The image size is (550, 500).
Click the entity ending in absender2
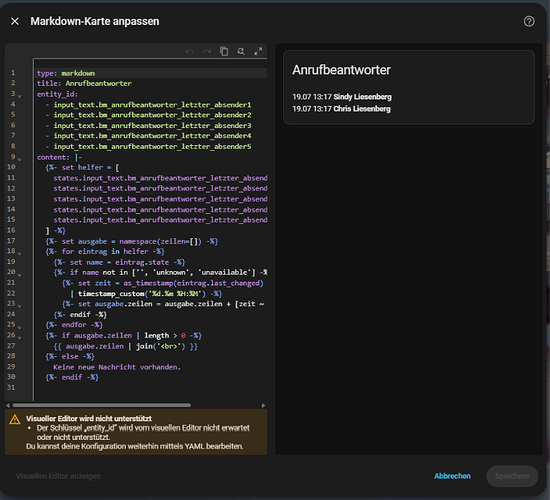coord(152,115)
